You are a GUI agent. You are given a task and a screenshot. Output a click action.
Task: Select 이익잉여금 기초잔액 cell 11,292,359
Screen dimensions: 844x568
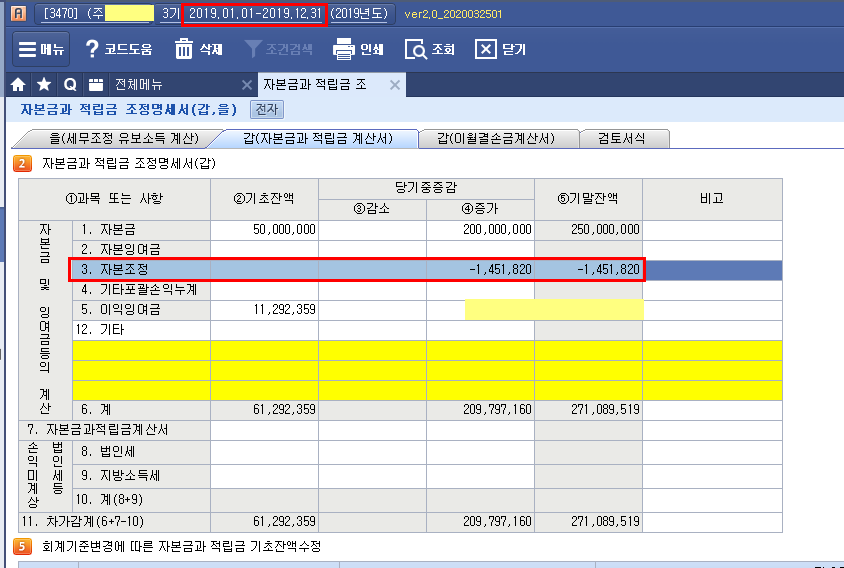[x=264, y=310]
